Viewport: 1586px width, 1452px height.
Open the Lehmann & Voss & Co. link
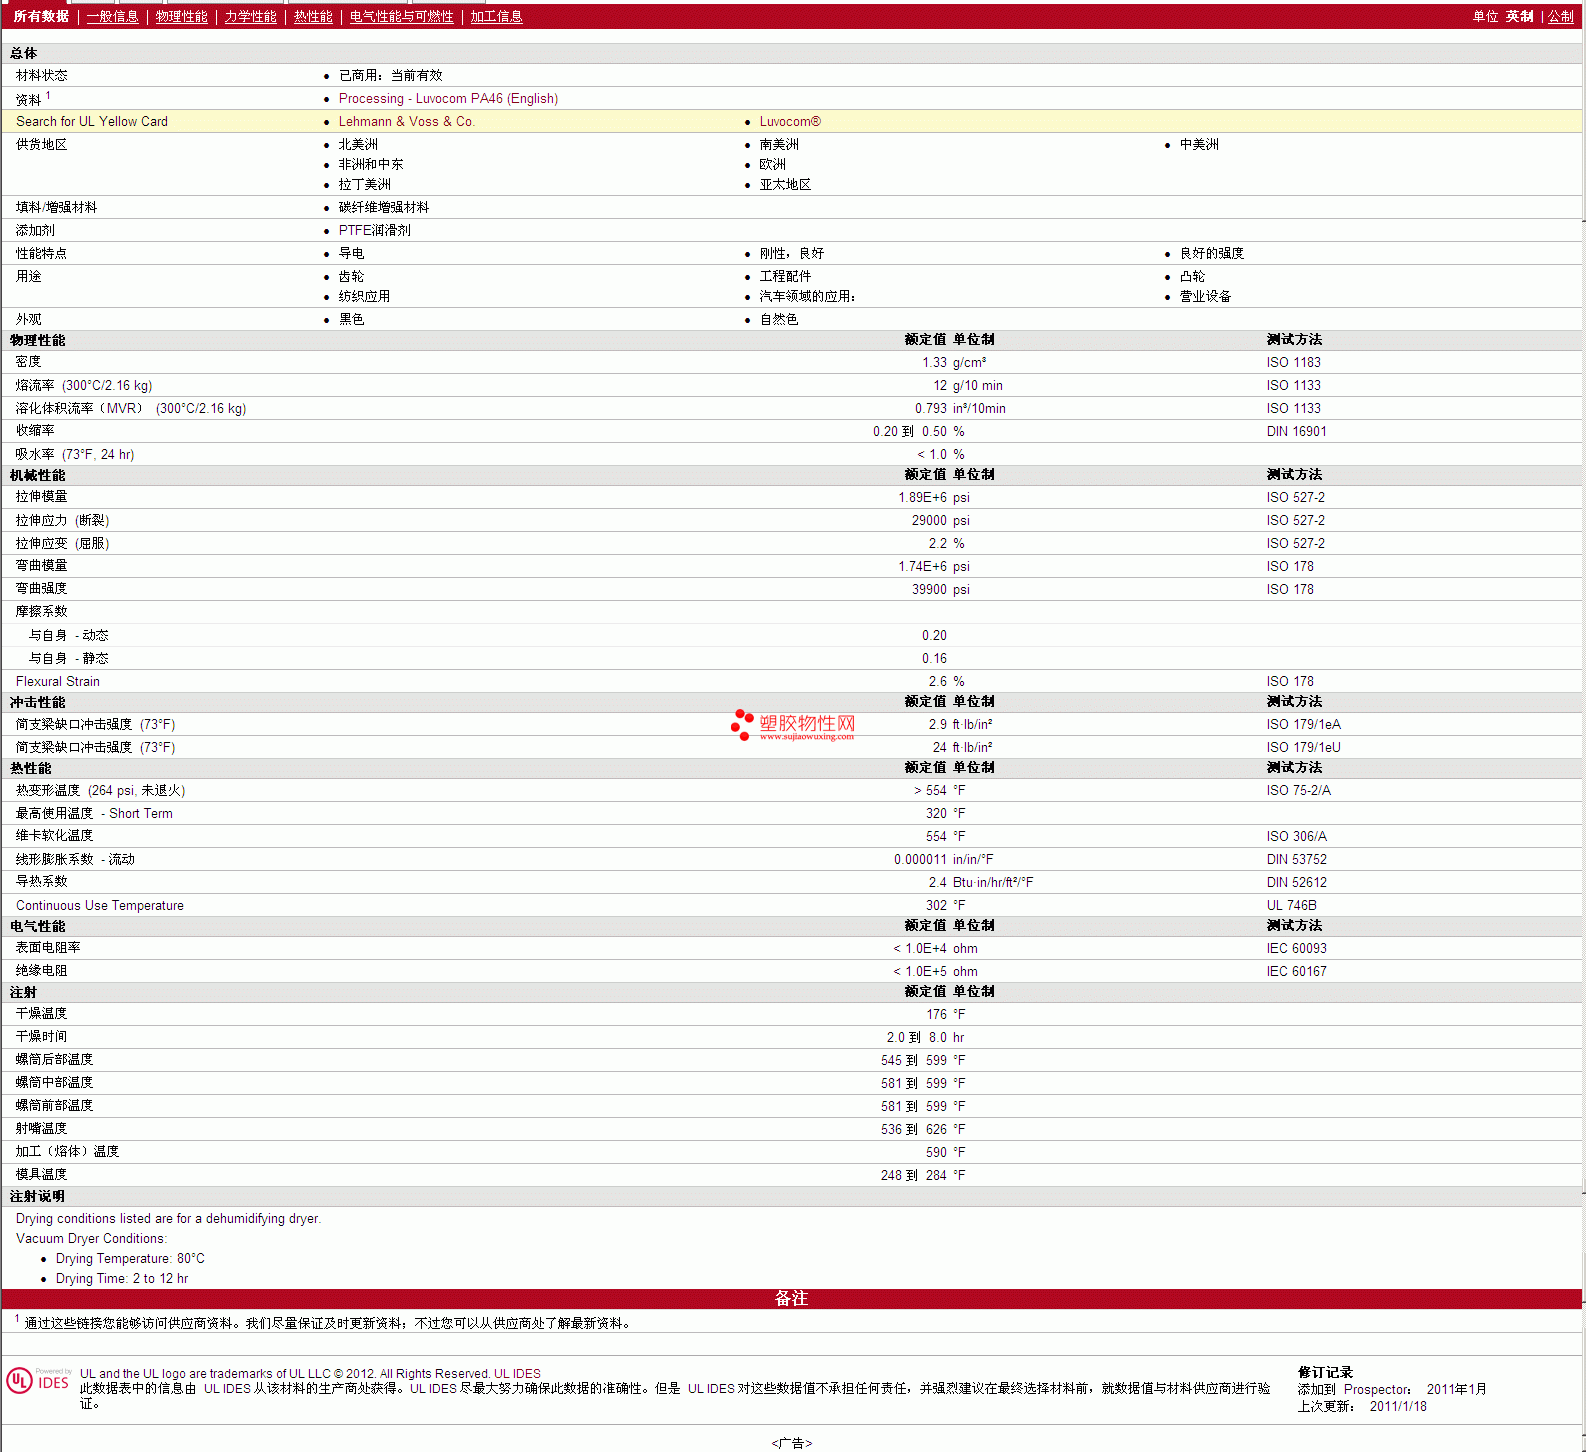(406, 122)
